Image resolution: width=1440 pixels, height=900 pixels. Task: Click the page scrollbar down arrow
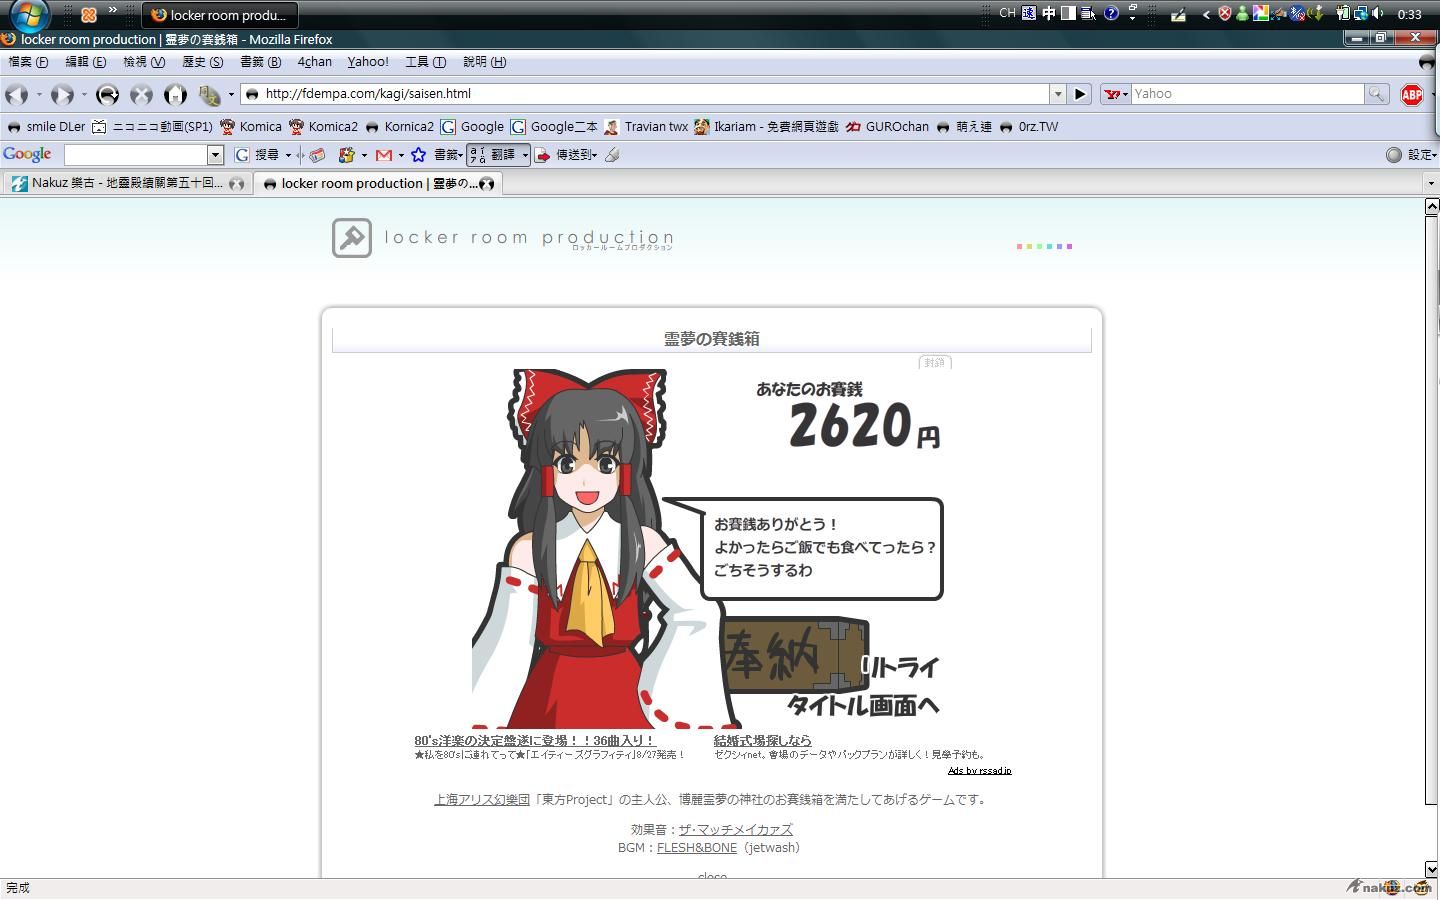point(1431,869)
